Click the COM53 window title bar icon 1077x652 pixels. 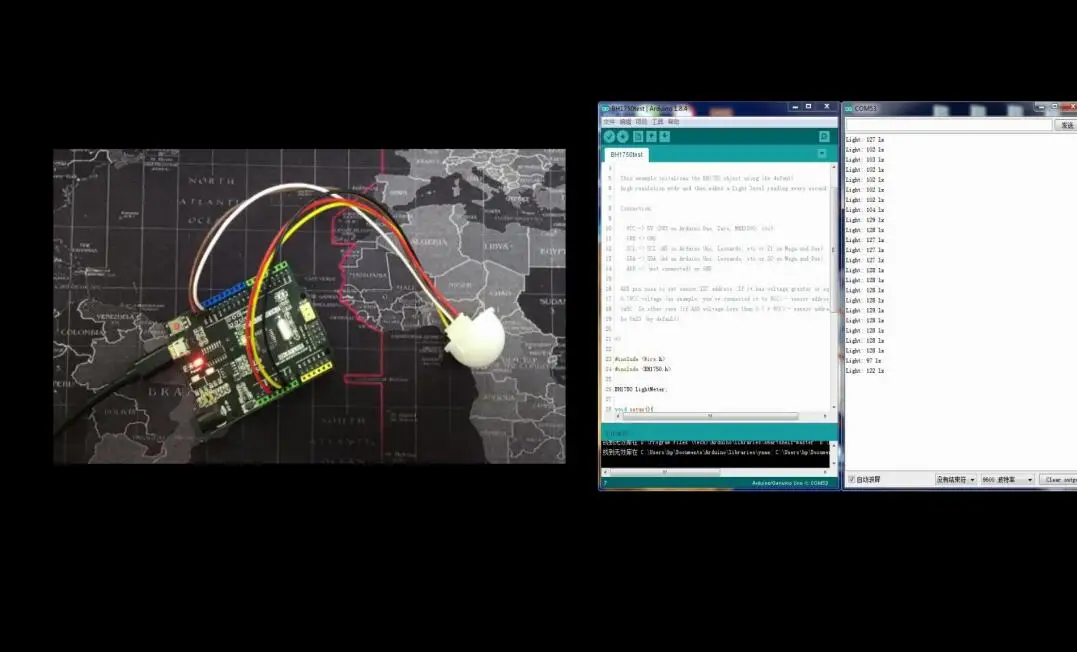pos(849,108)
